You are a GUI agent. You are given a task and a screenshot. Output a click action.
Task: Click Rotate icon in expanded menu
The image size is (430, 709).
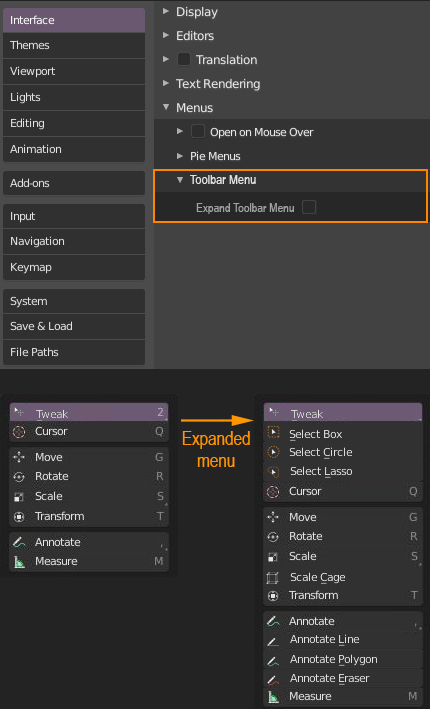(273, 537)
